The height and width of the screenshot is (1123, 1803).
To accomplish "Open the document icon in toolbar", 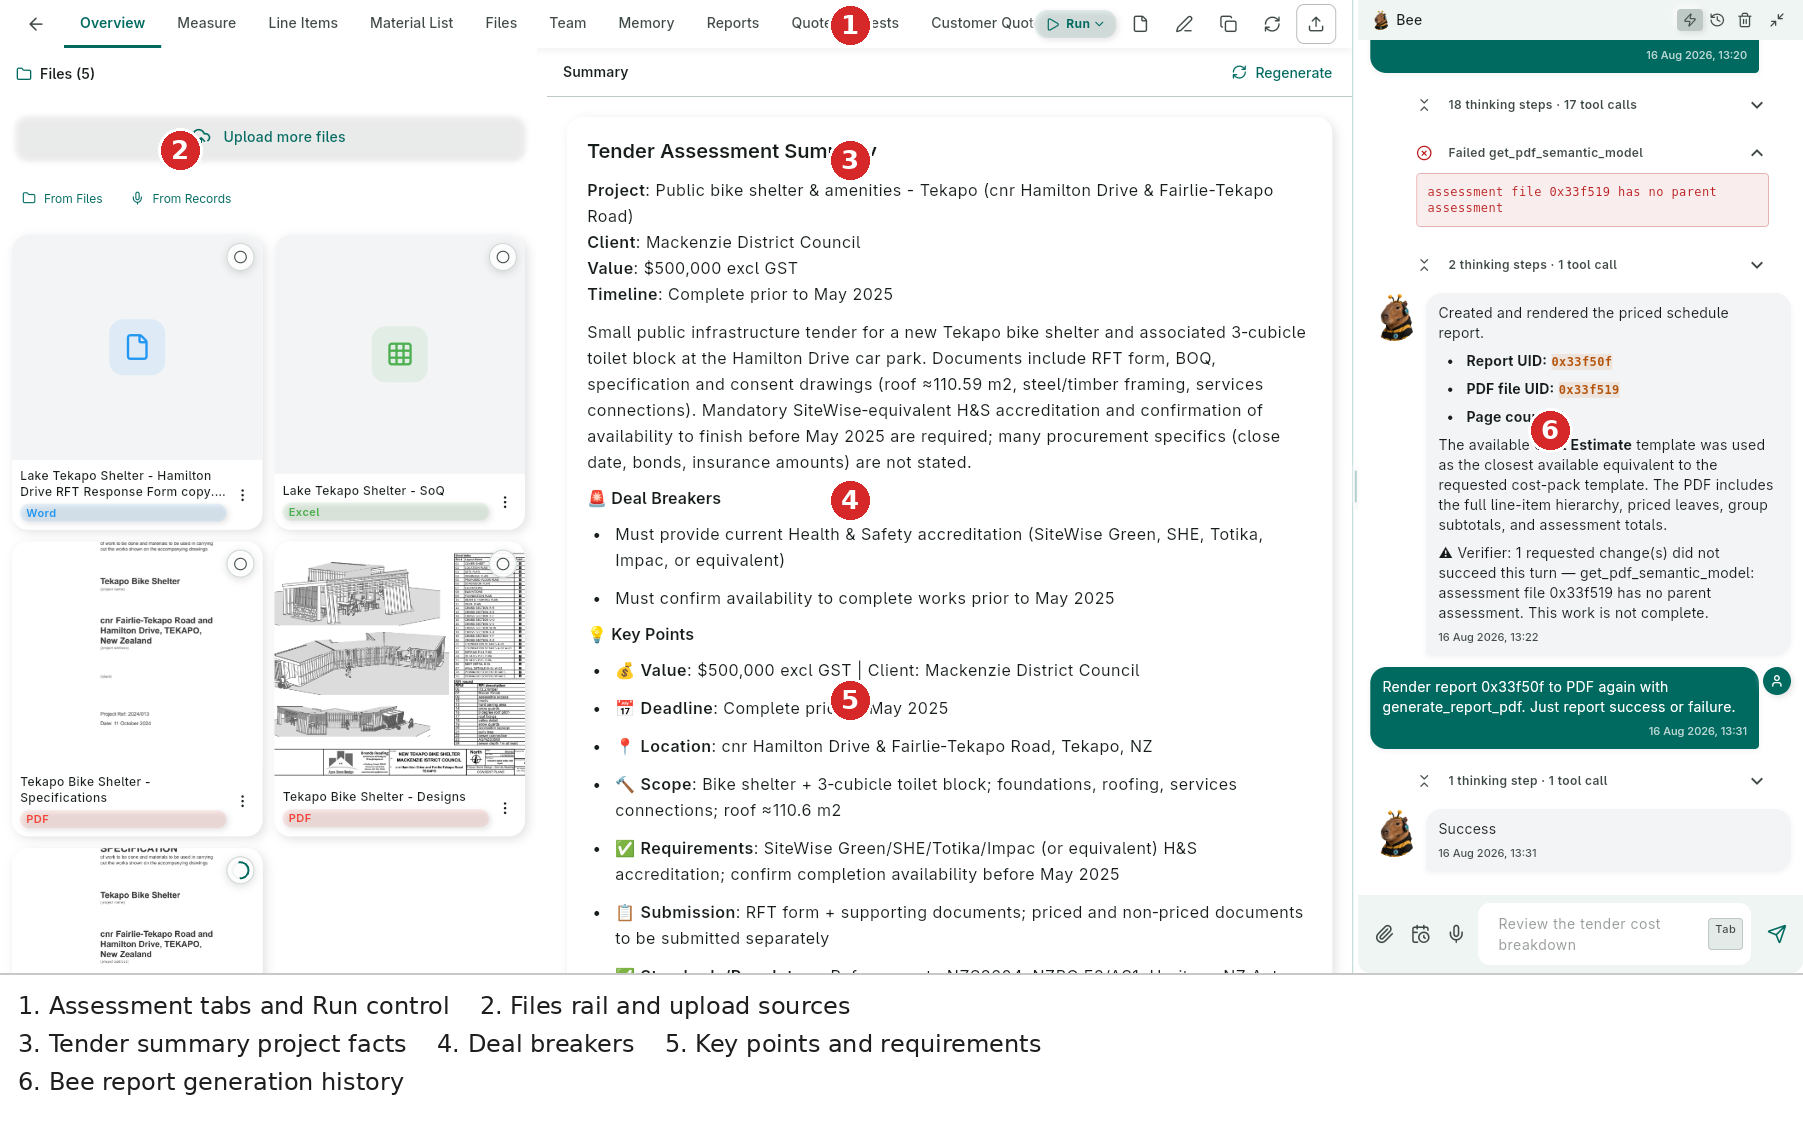I will pyautogui.click(x=1140, y=24).
